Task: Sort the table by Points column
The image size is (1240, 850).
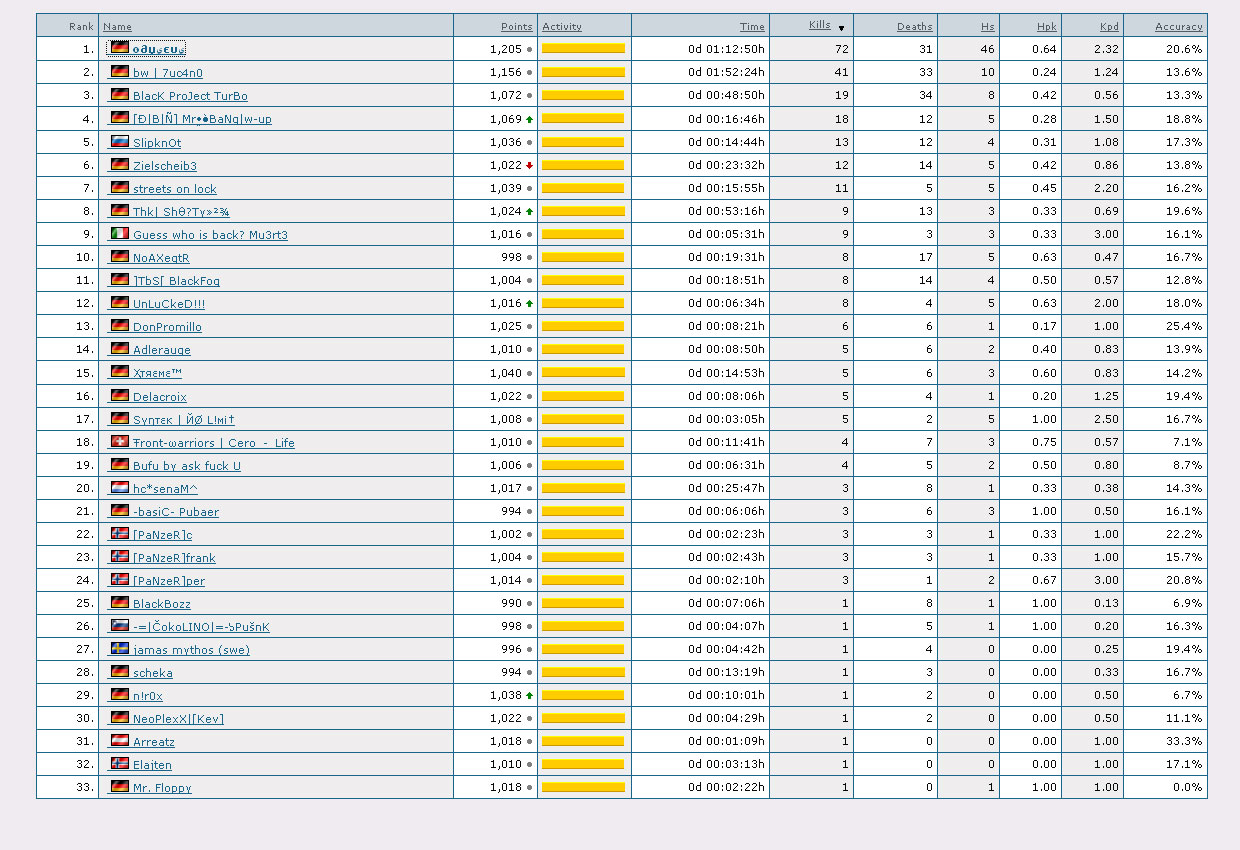Action: coord(516,27)
